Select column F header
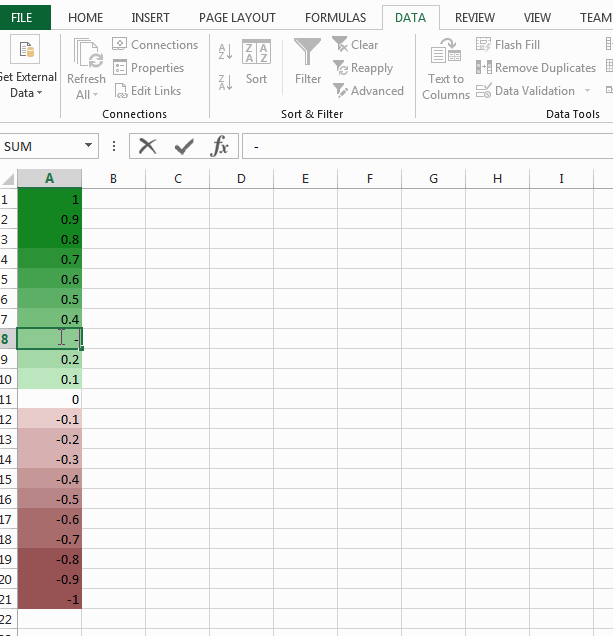 (x=370, y=179)
